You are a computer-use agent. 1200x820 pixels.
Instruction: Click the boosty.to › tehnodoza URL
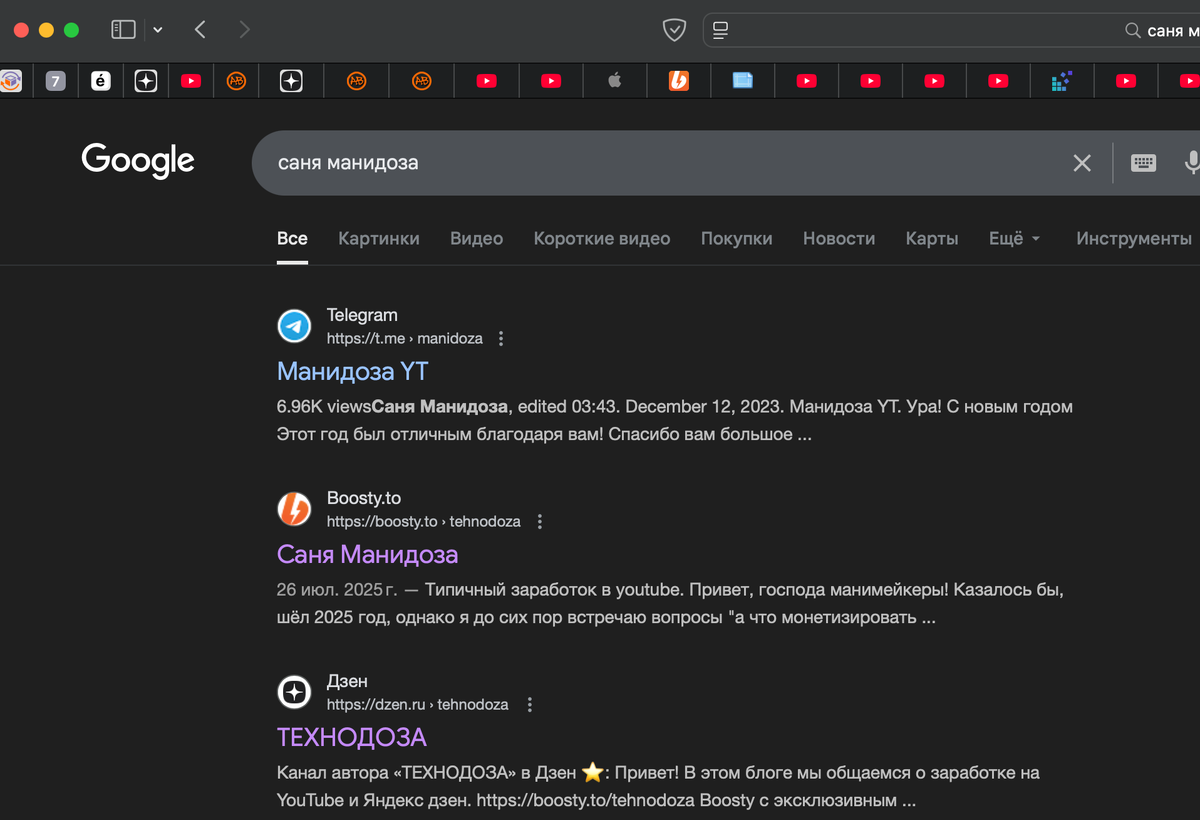[x=424, y=521]
